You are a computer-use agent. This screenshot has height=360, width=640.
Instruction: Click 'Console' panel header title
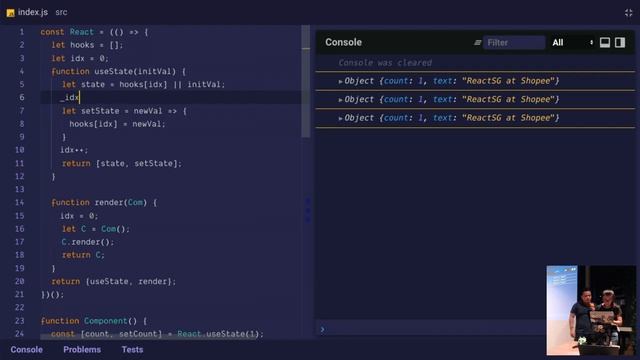tap(343, 42)
